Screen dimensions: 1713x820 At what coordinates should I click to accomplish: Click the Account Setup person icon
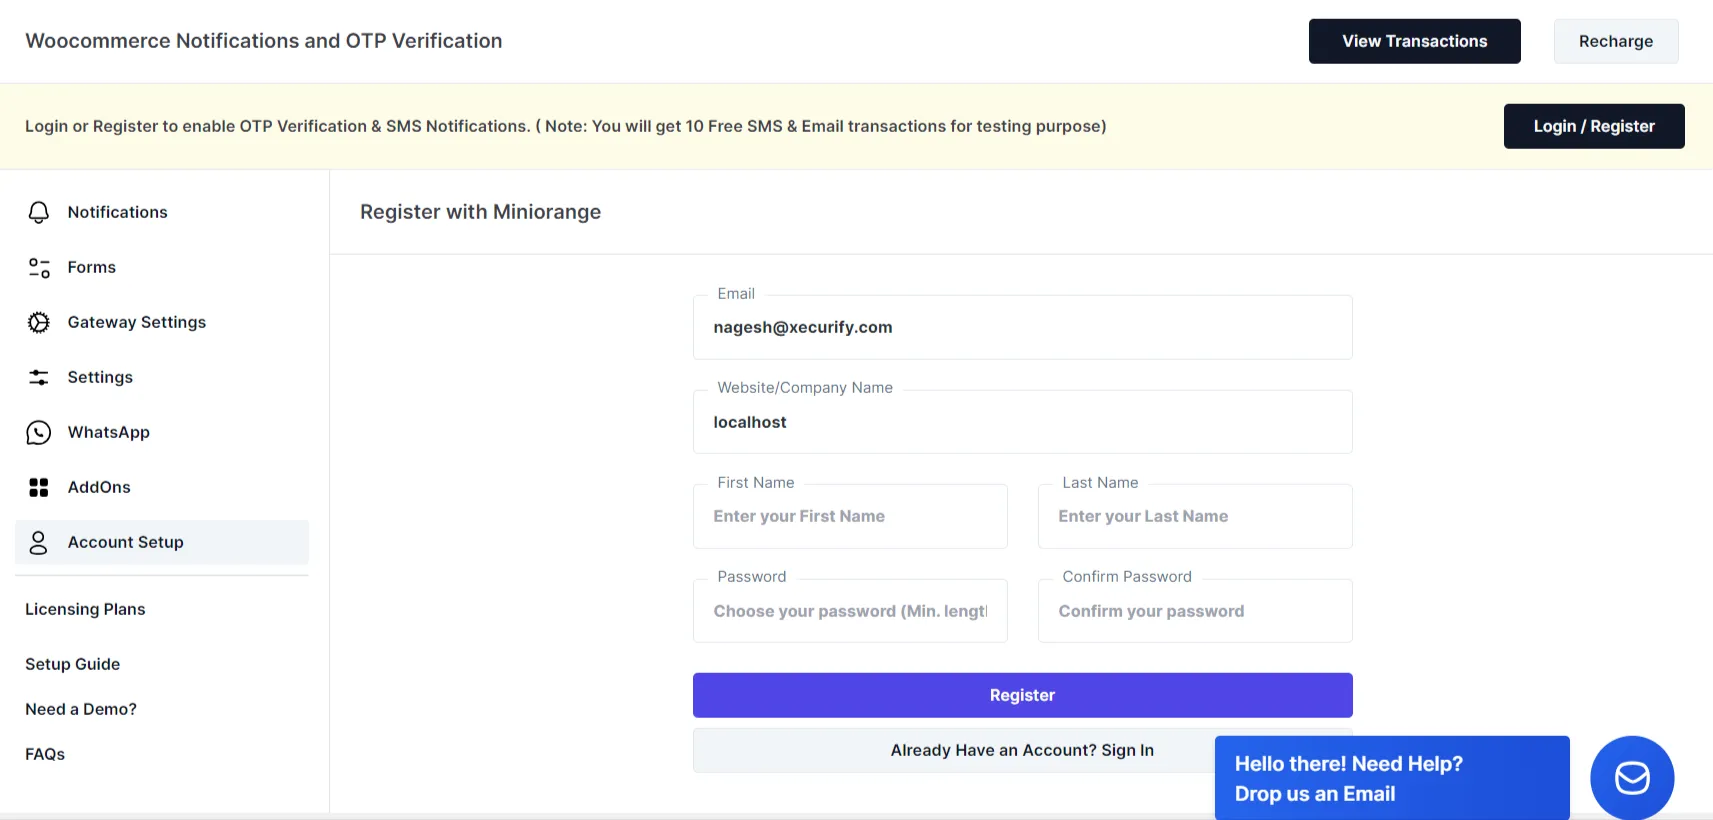pyautogui.click(x=38, y=542)
